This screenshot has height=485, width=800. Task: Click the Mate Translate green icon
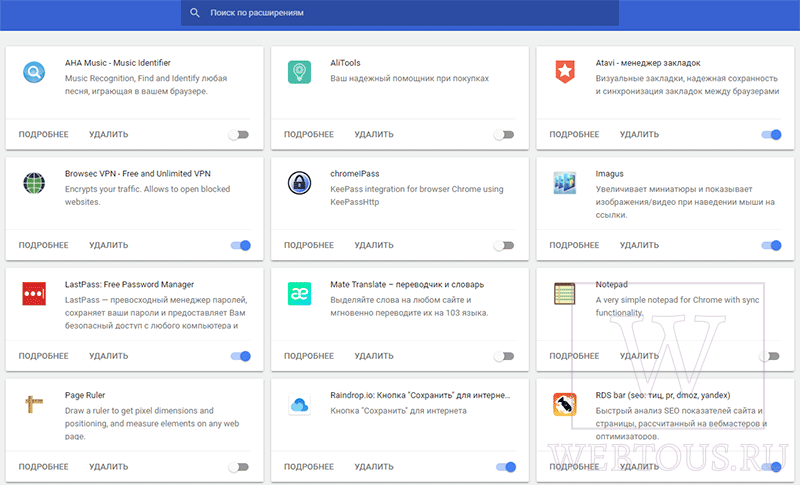pos(299,294)
